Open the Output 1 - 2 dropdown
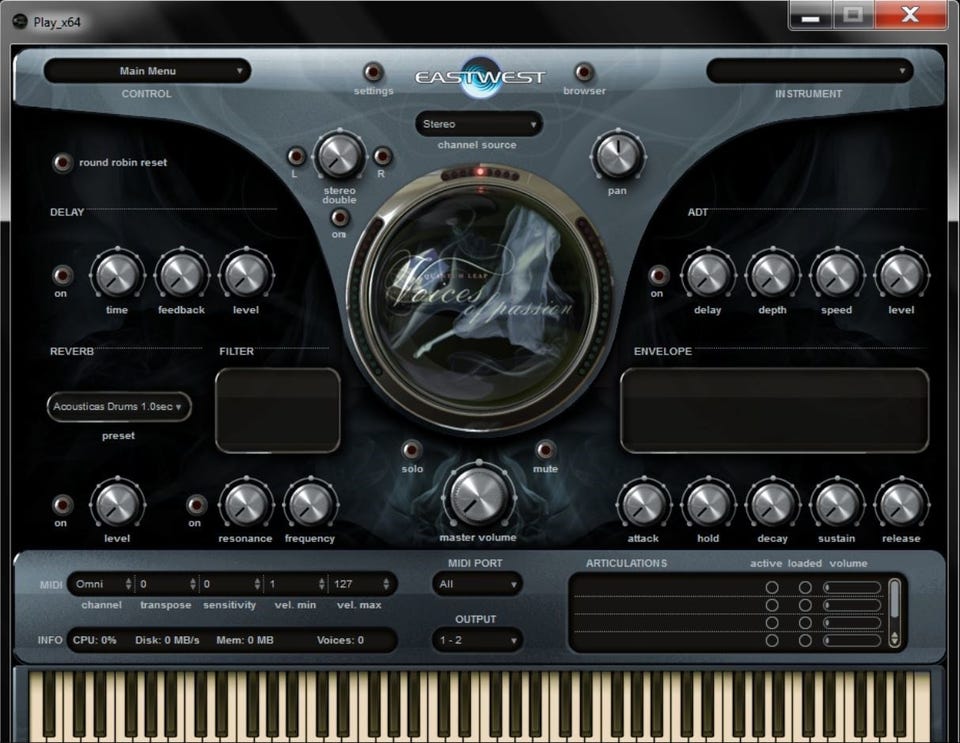This screenshot has width=960, height=743. (477, 641)
